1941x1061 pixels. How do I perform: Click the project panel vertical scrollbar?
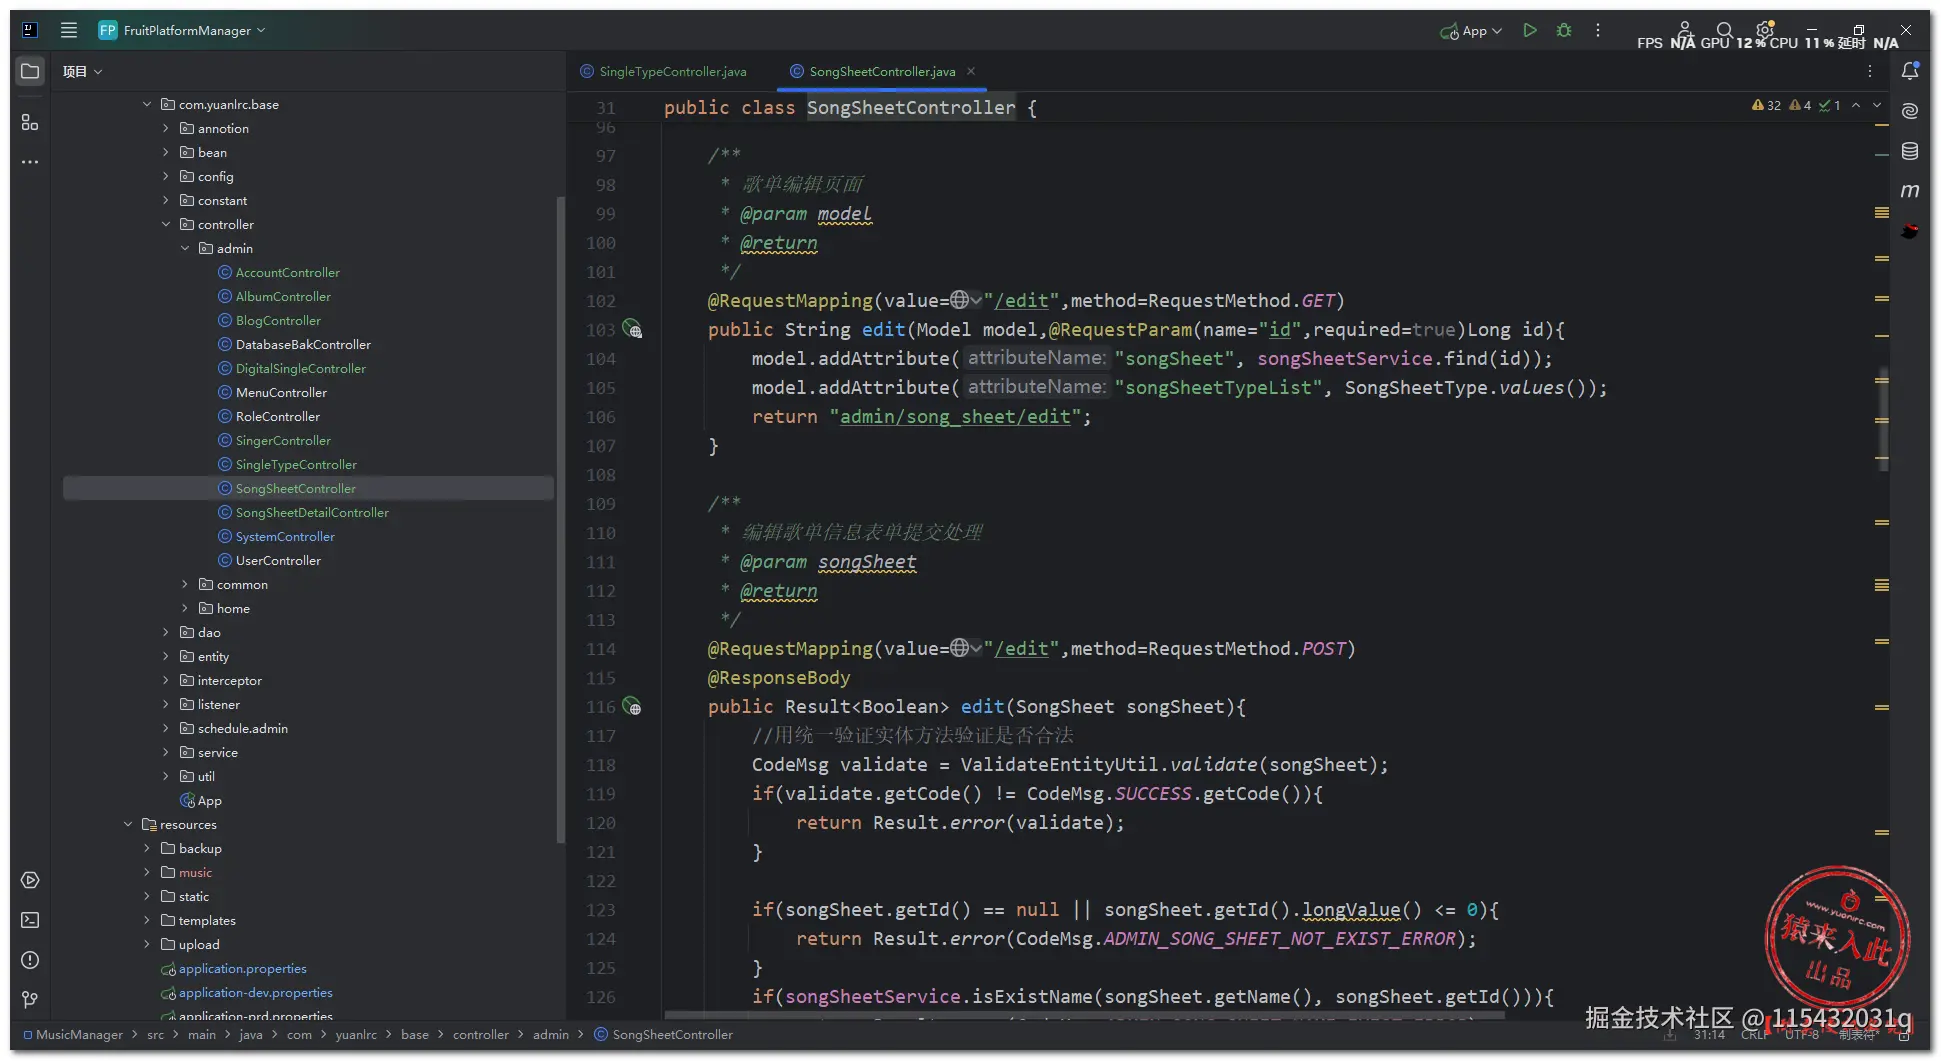pos(560,520)
